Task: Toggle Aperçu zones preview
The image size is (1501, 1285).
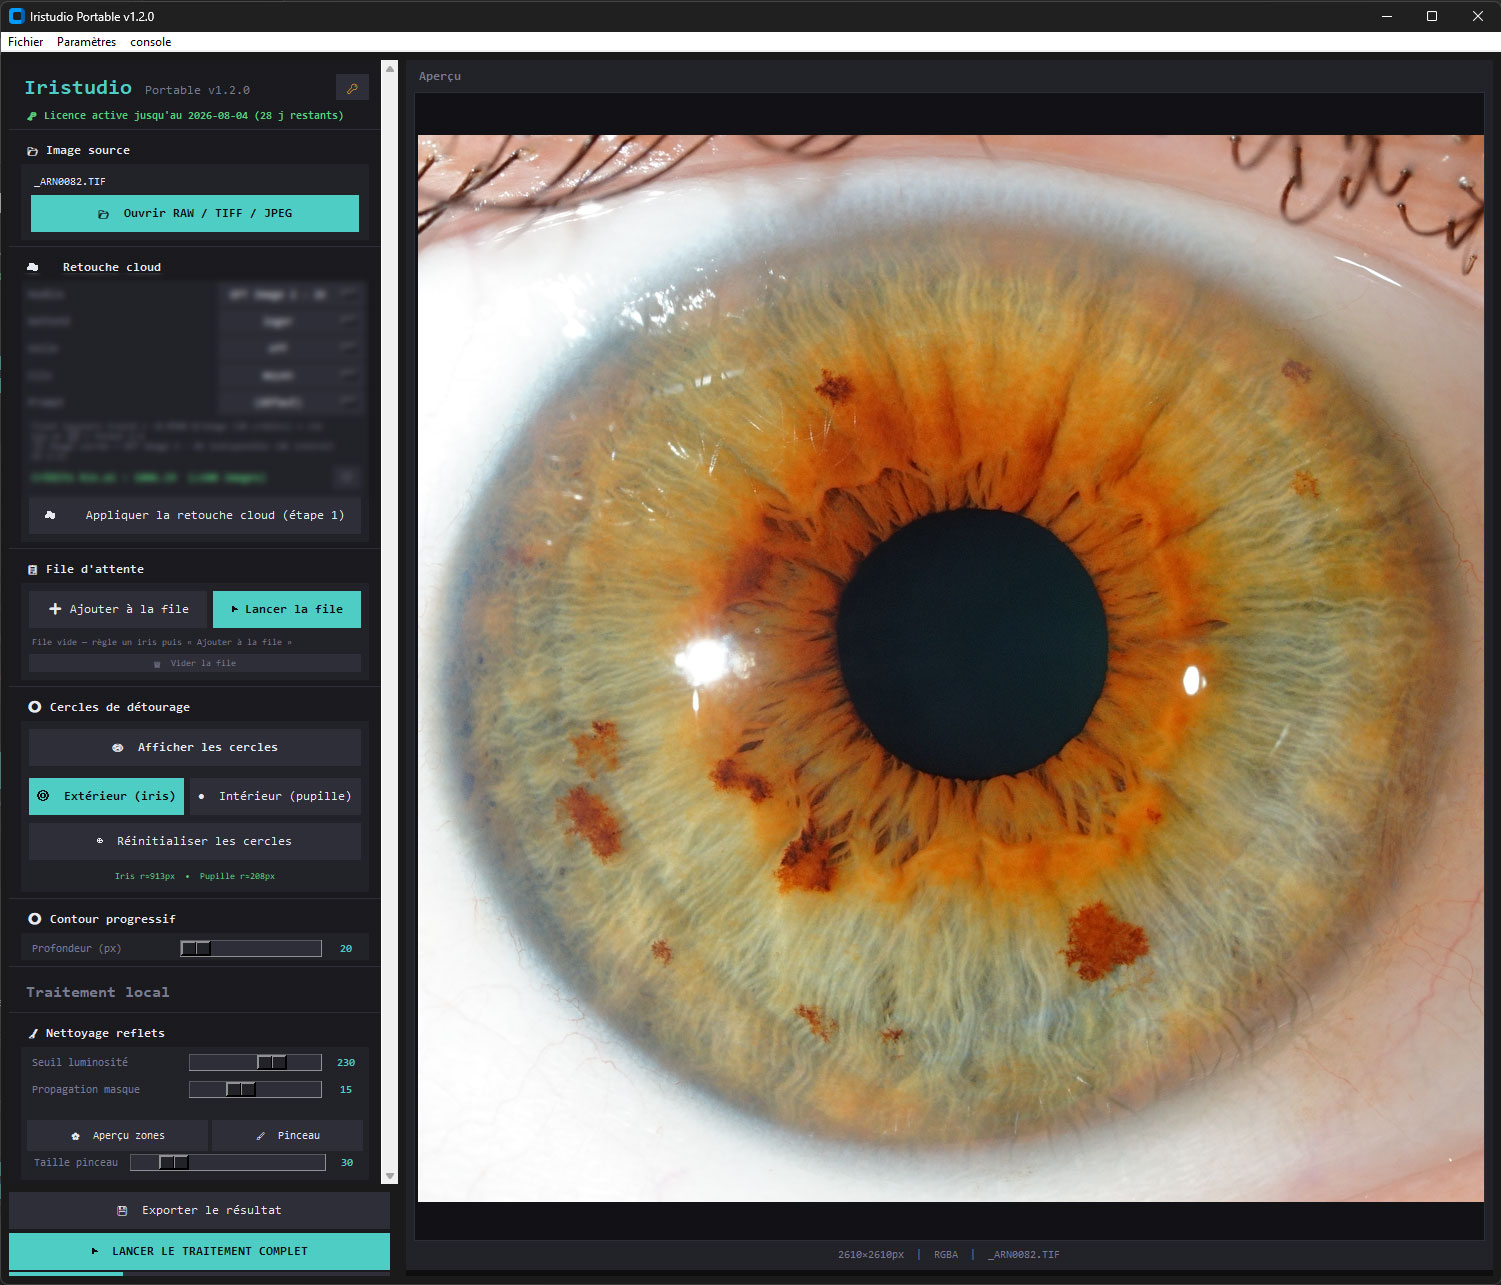Action: point(118,1135)
